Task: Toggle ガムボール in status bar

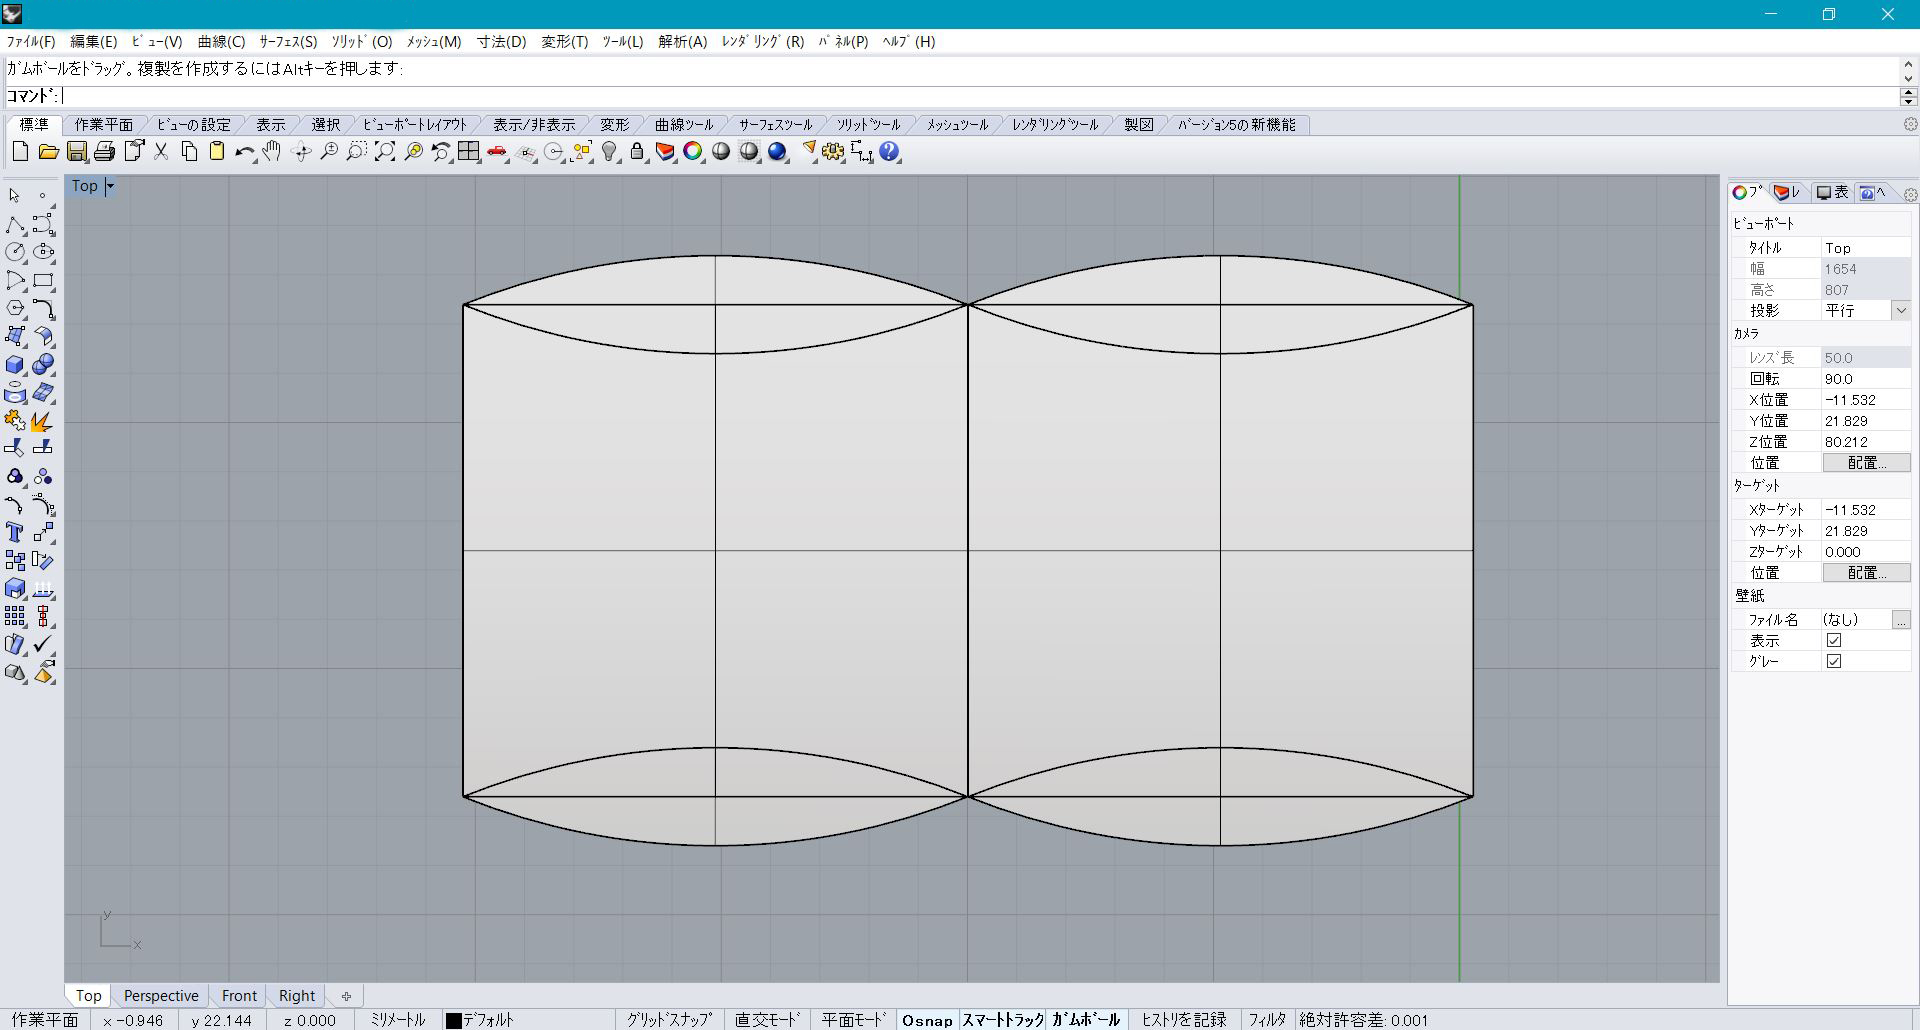Action: [x=1086, y=1019]
